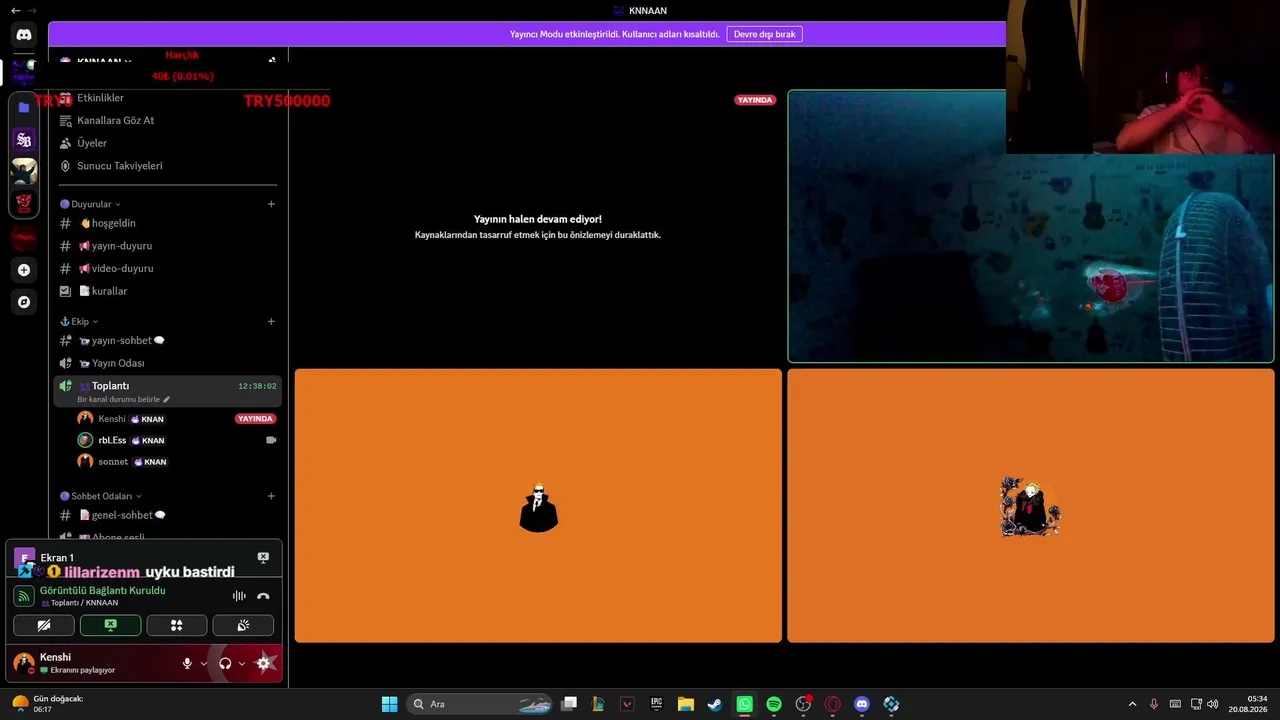The height and width of the screenshot is (720, 1280).
Task: Deafen with the headphones button
Action: tap(225, 663)
